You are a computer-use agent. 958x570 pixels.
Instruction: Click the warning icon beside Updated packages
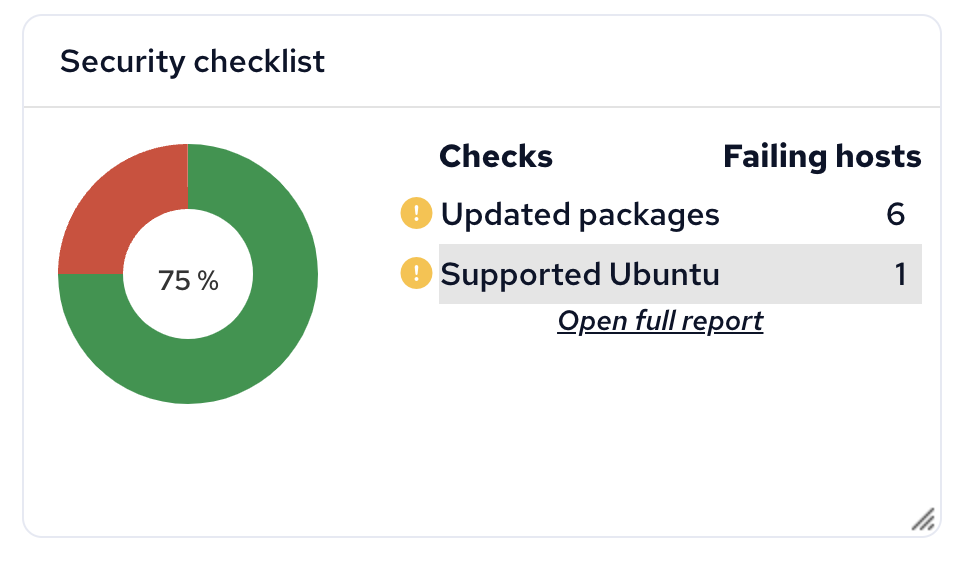point(416,213)
